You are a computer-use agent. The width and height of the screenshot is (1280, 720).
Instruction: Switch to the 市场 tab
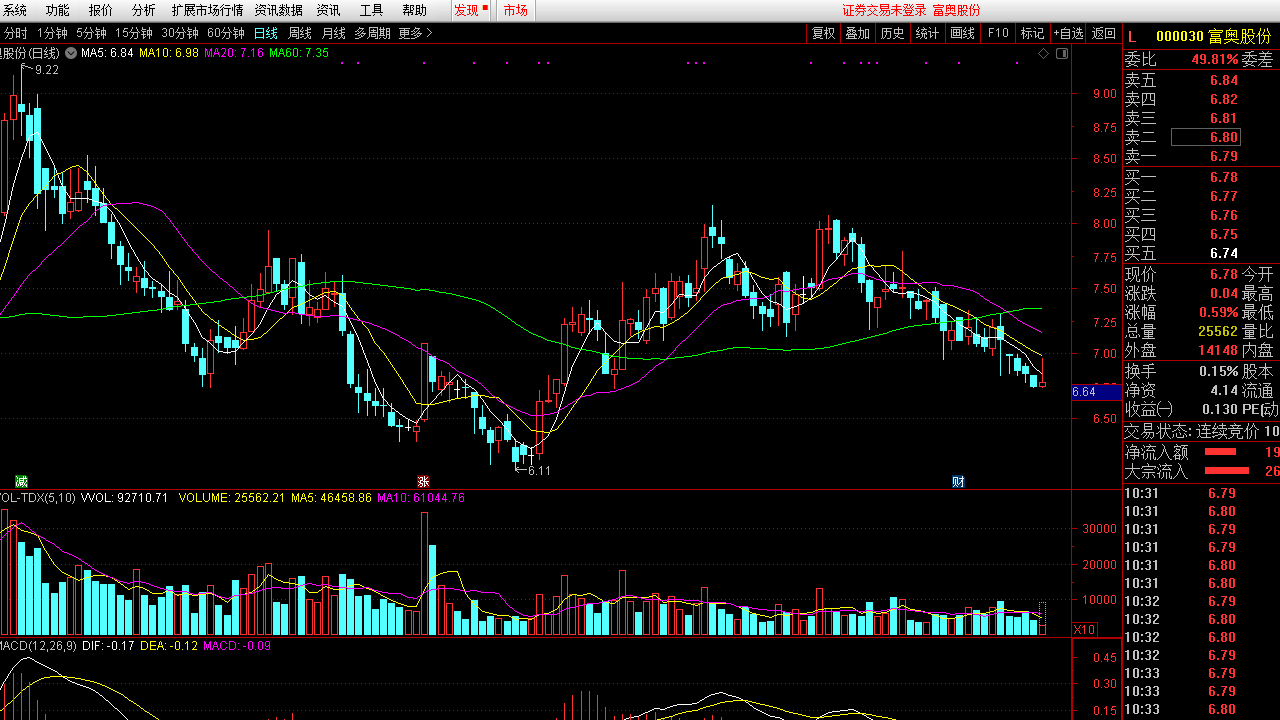[x=515, y=10]
